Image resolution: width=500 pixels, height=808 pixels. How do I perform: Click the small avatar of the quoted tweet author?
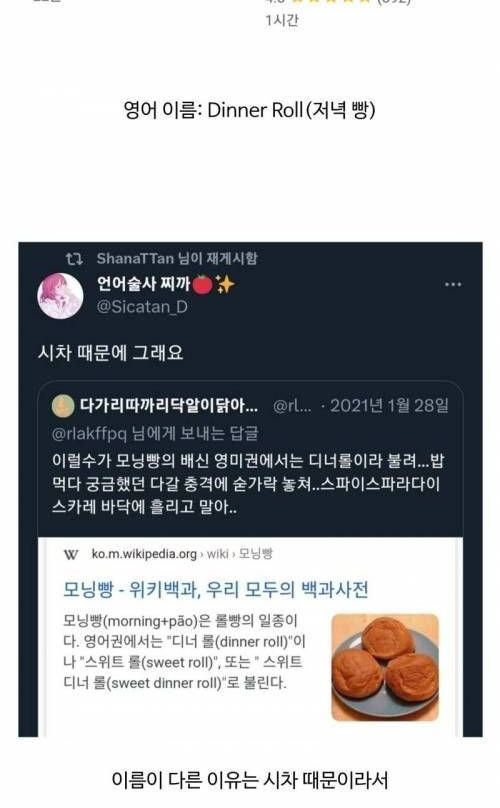63,406
